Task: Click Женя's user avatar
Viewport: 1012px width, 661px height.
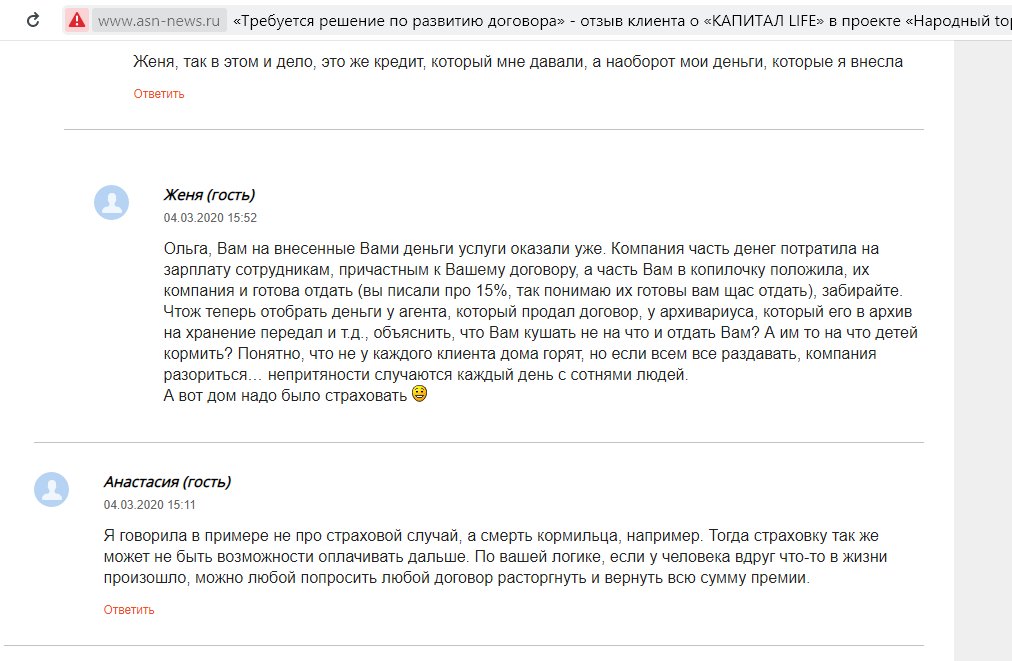Action: tap(111, 203)
